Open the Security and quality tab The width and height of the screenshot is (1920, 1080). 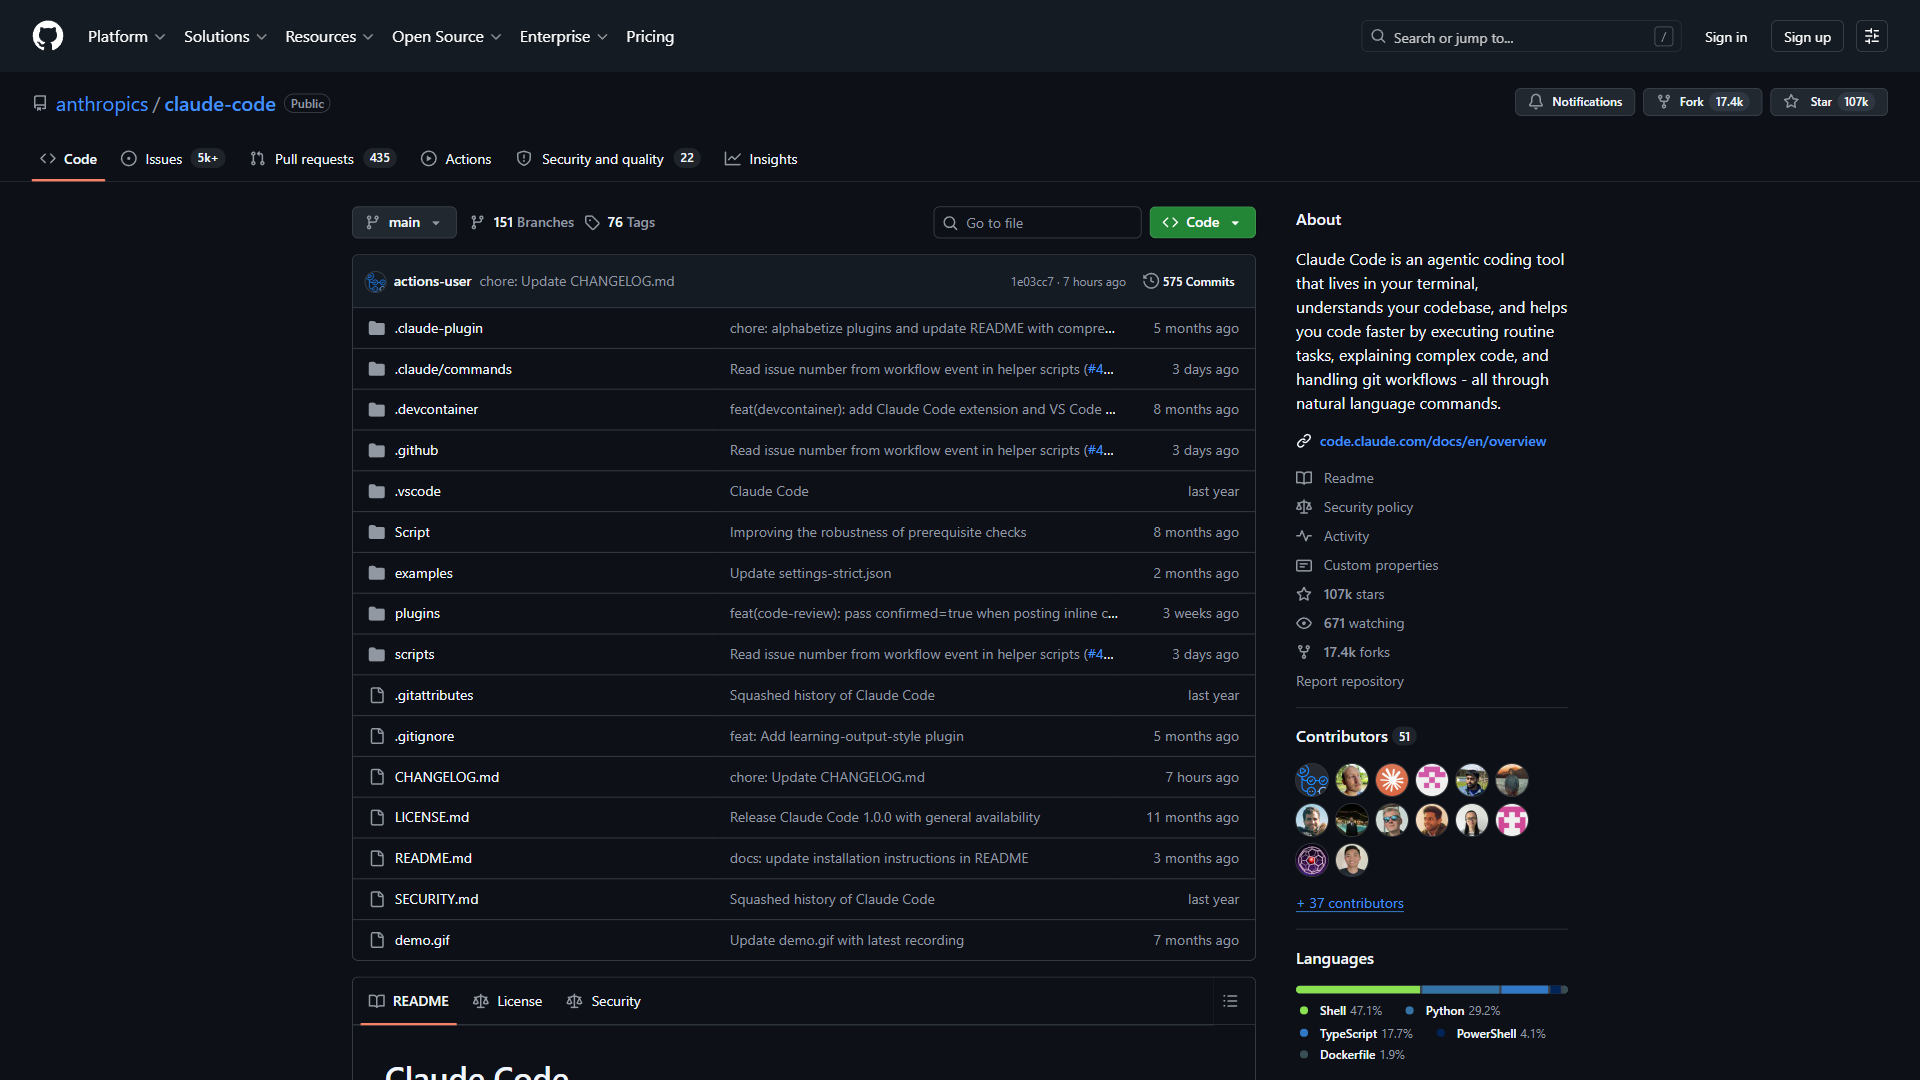coord(608,159)
